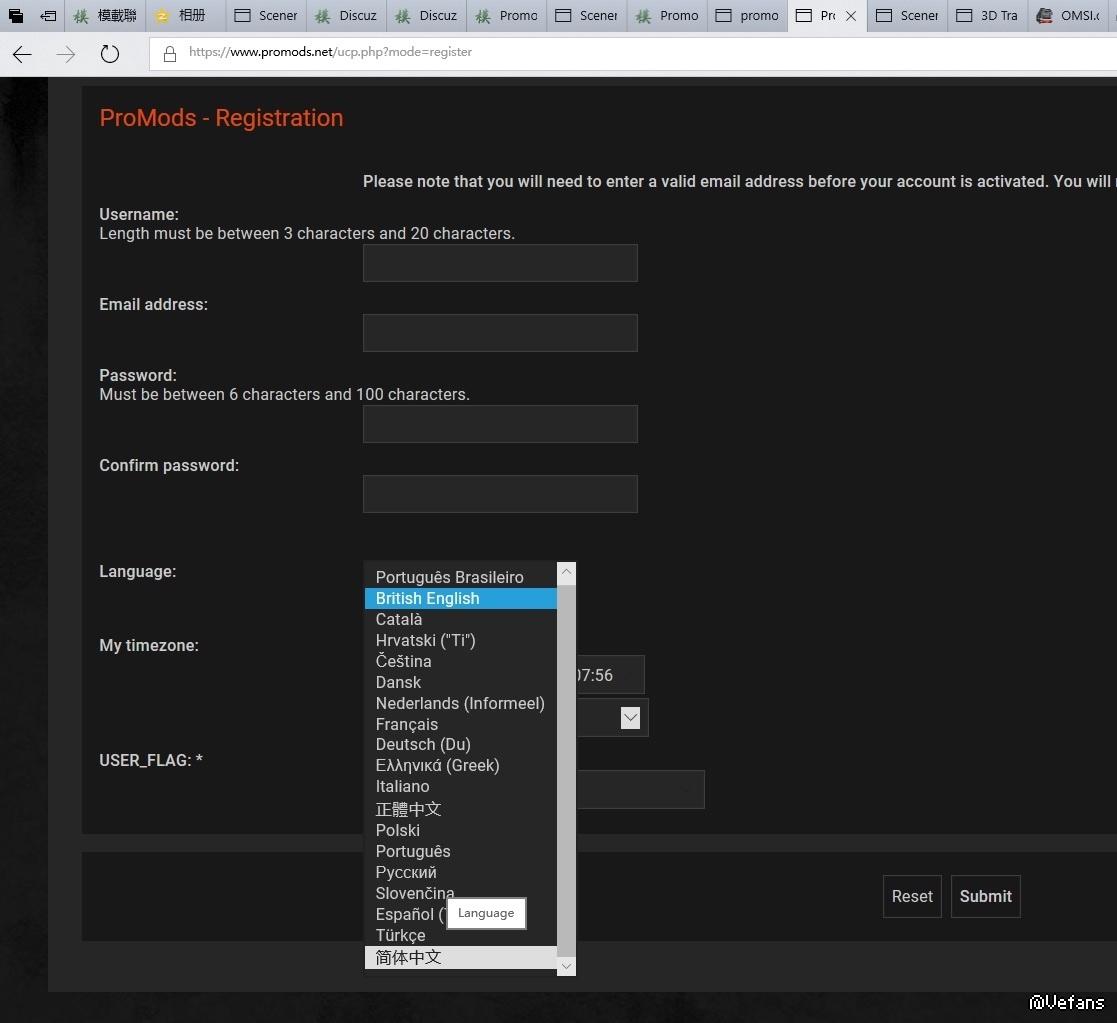The height and width of the screenshot is (1023, 1117).
Task: Click the browser back arrow
Action: click(x=22, y=54)
